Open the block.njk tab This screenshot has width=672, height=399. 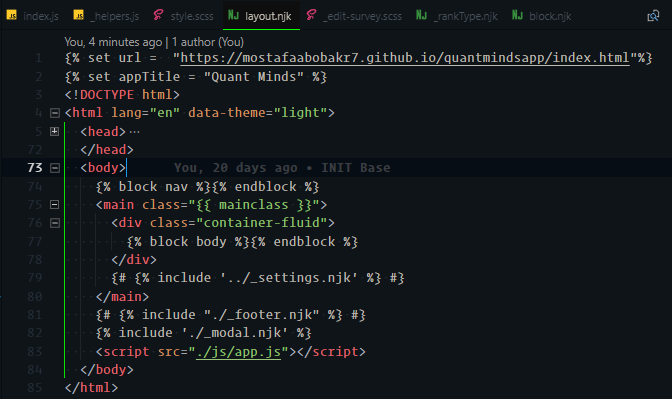542,16
